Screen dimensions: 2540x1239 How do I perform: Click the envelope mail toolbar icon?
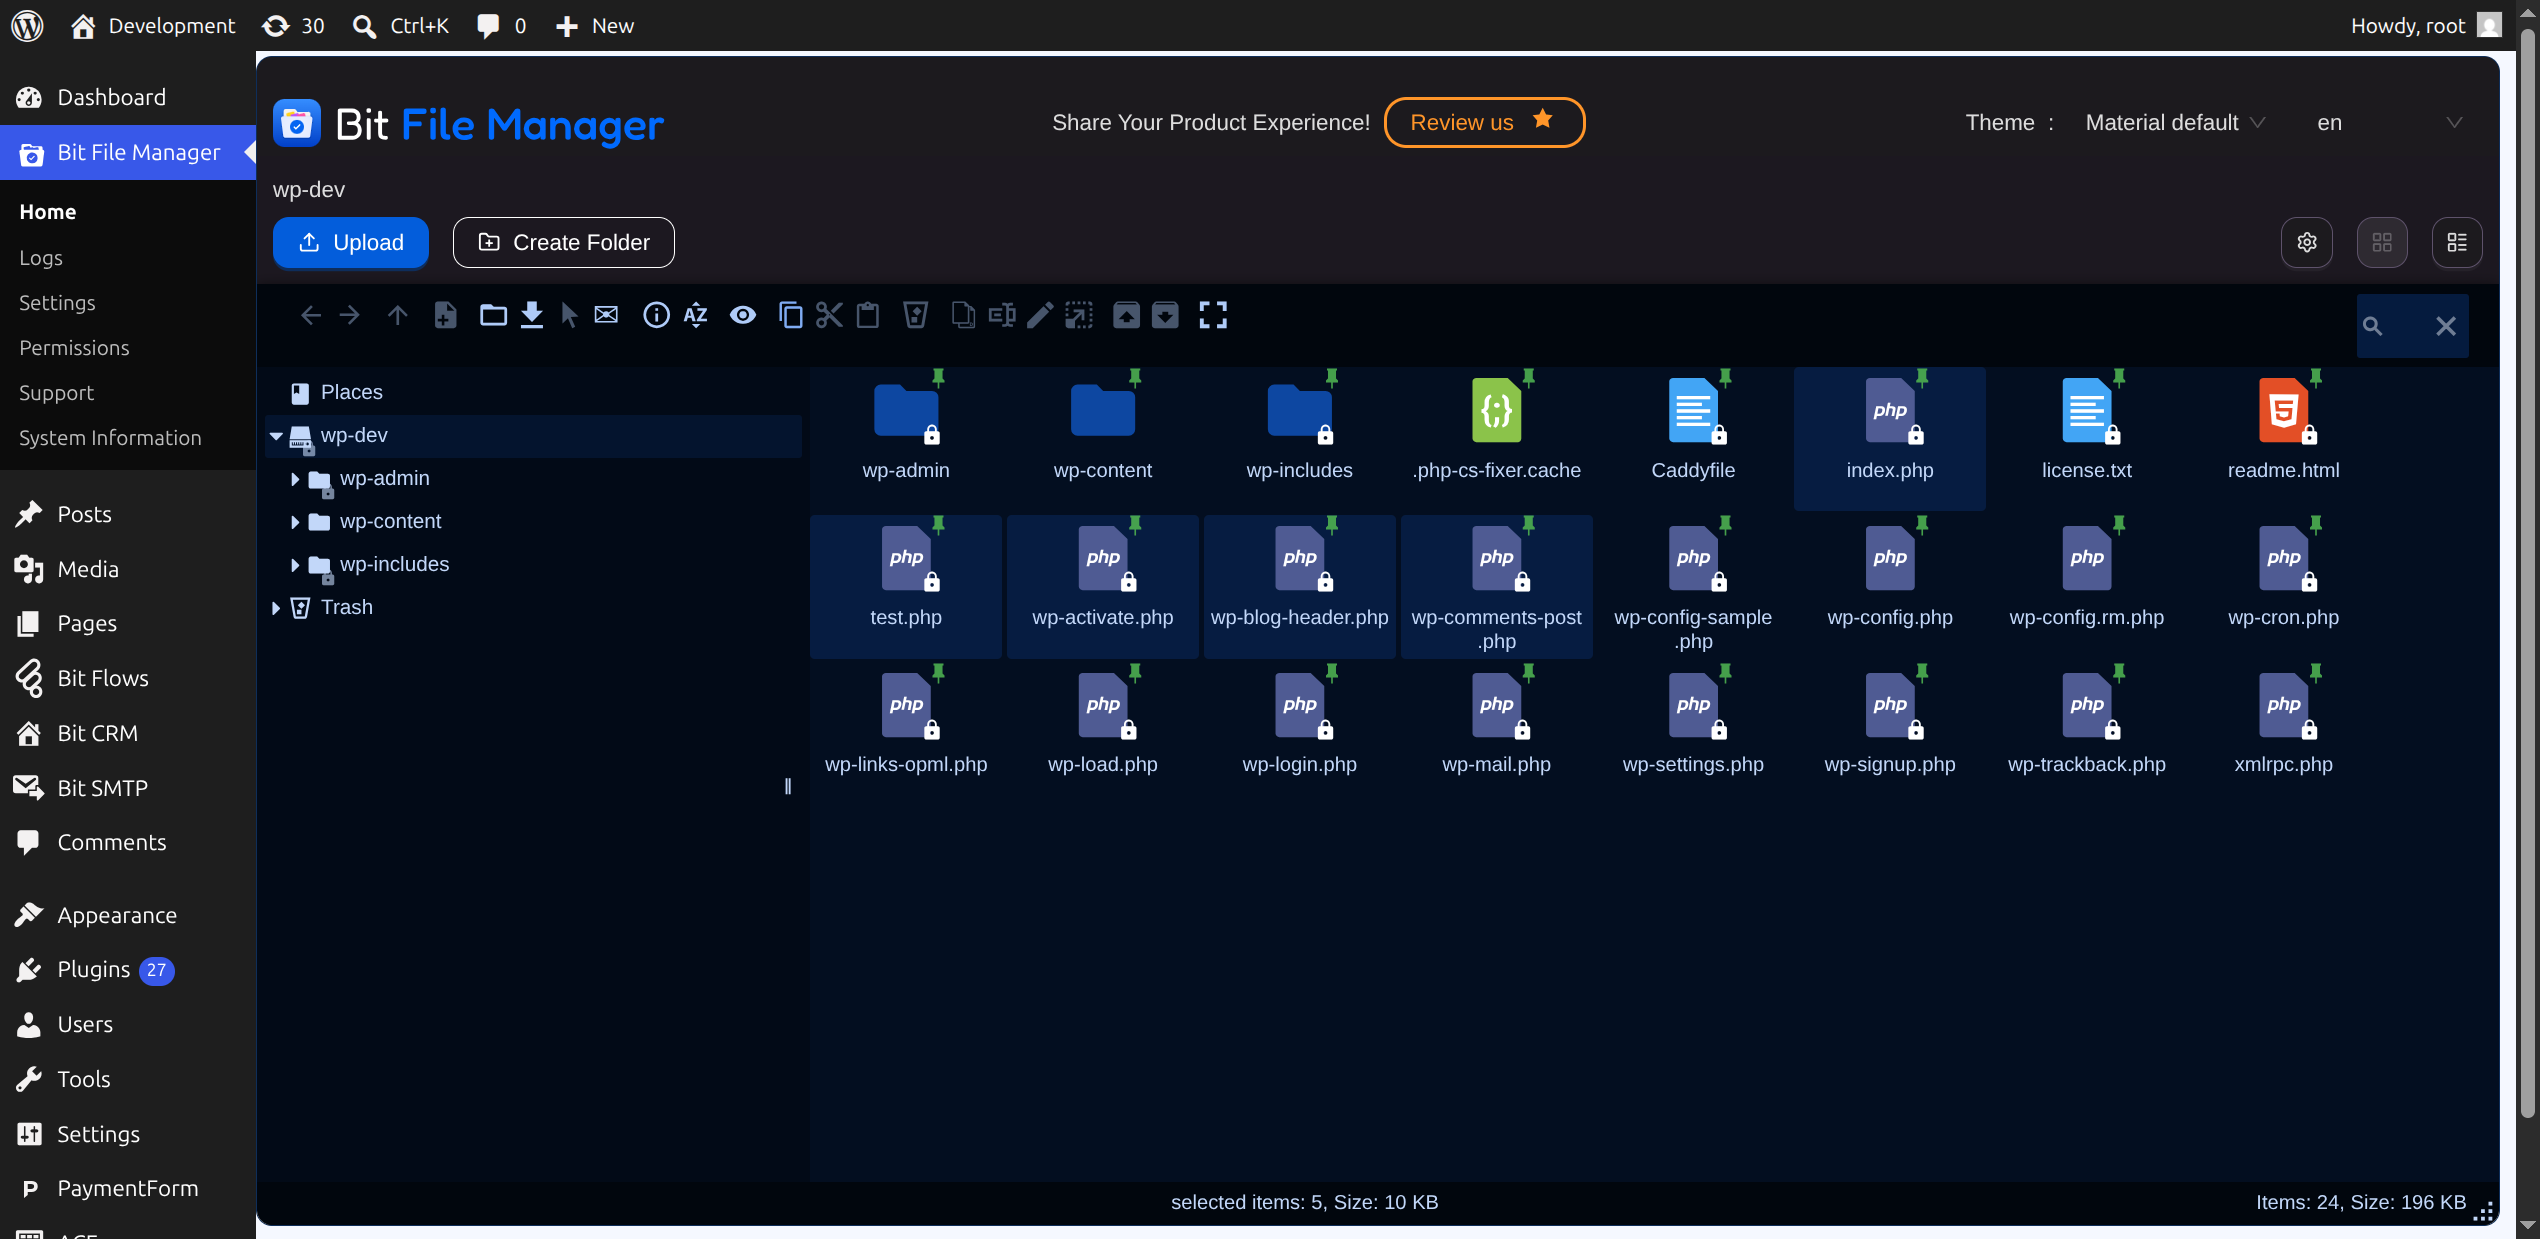point(606,316)
